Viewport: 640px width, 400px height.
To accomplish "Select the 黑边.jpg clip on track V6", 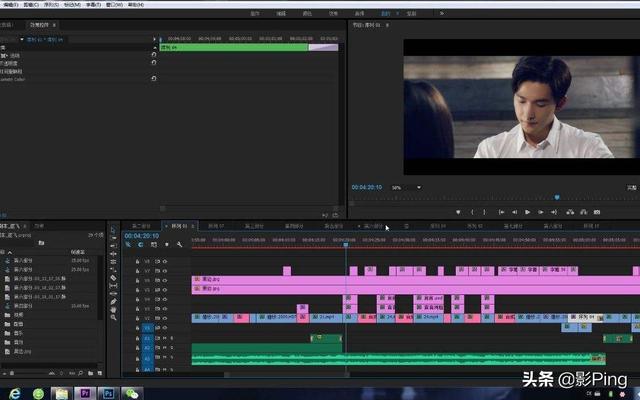I will (x=416, y=280).
